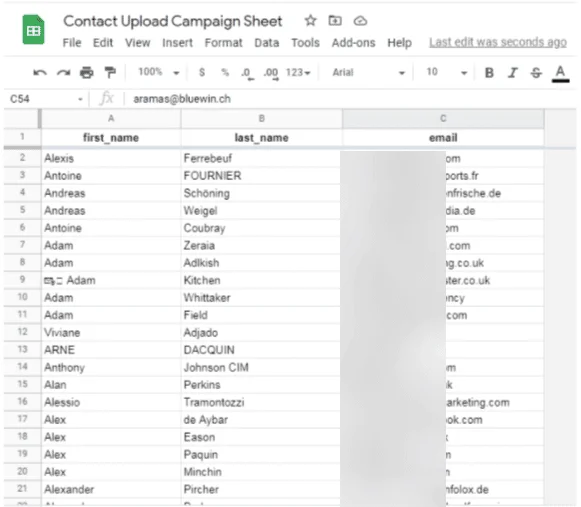Open the File menu
This screenshot has width=581, height=507.
72,43
